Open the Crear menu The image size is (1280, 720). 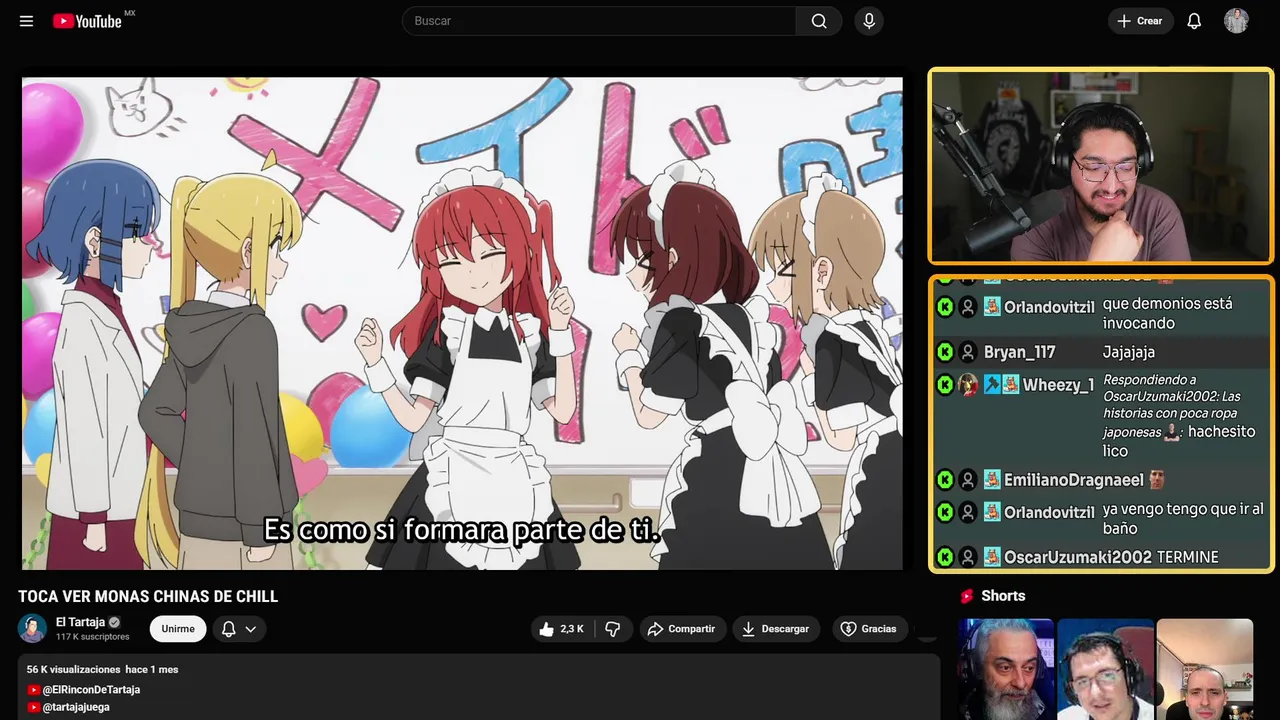(x=1140, y=21)
